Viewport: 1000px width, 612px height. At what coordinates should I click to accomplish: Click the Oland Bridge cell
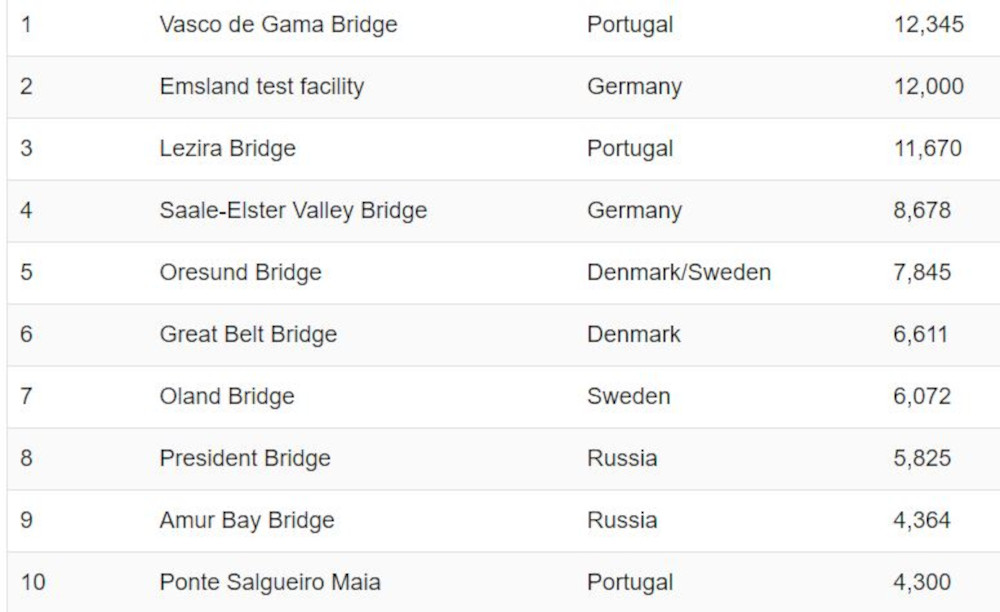click(227, 397)
